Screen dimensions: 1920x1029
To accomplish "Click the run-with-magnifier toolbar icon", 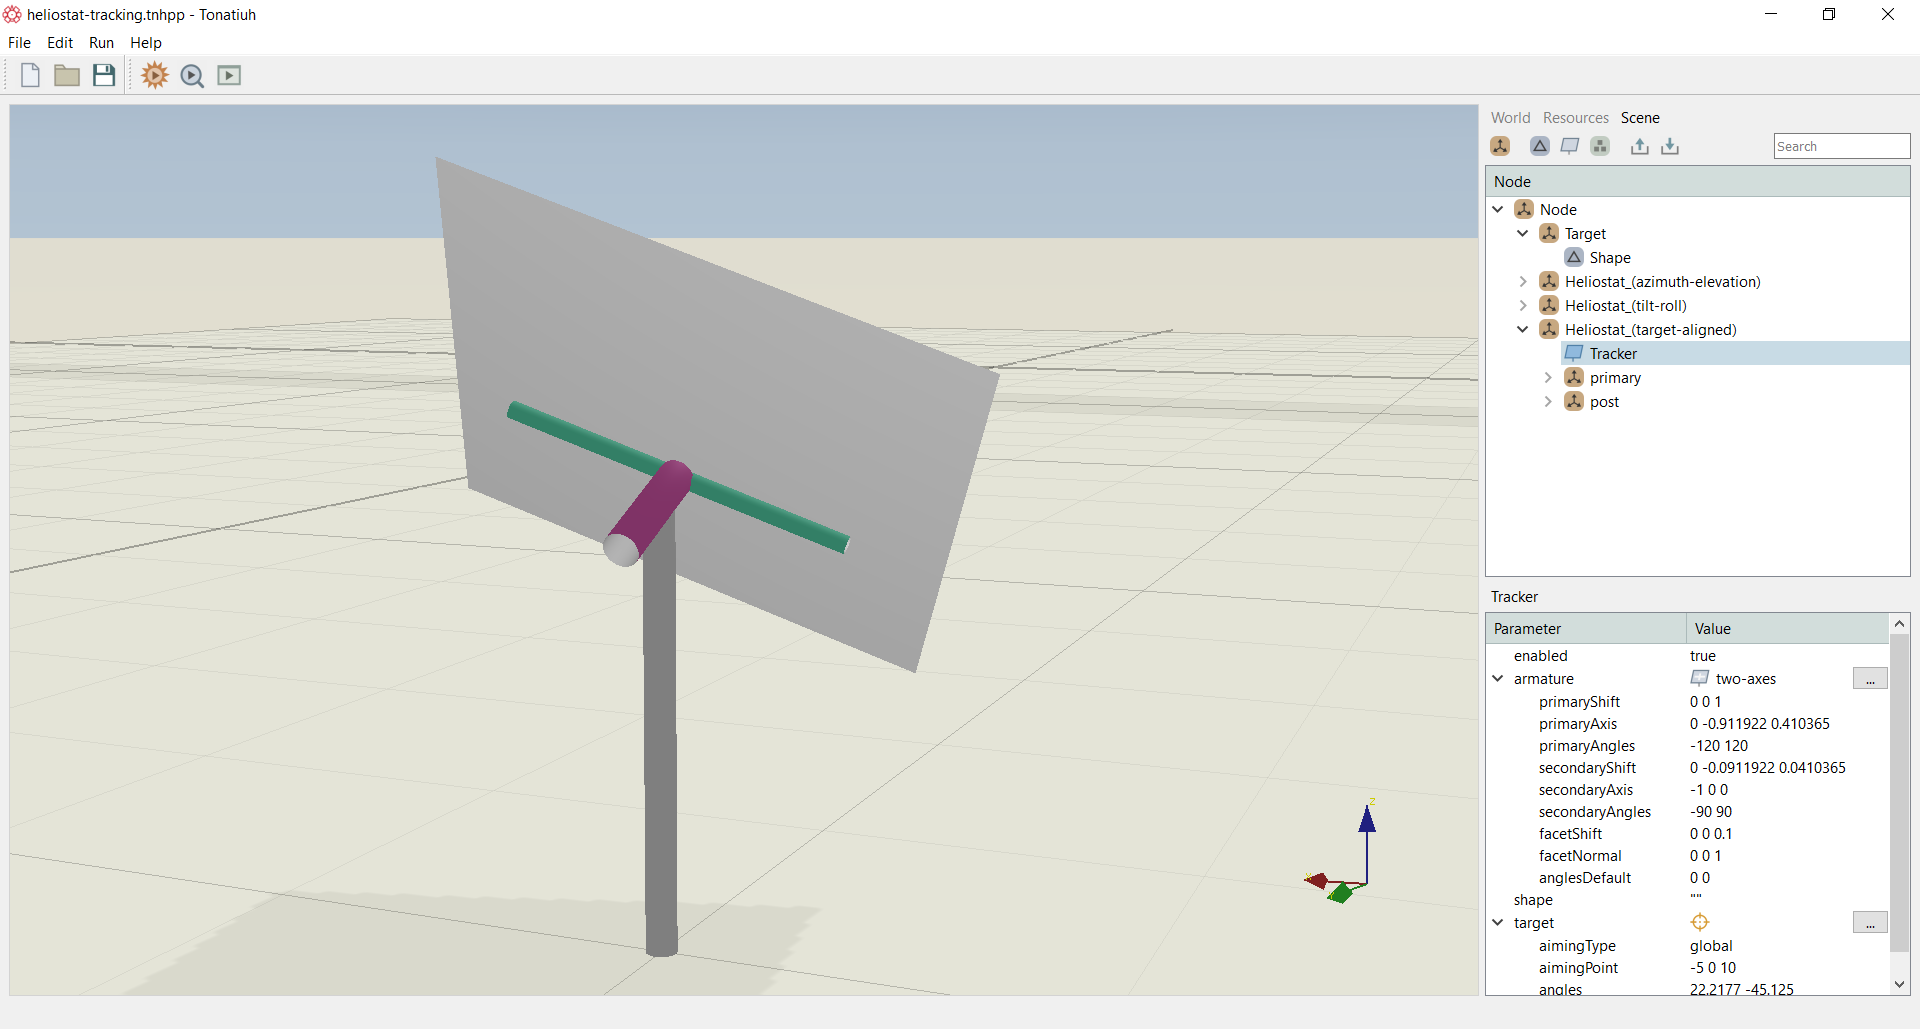I will [x=192, y=76].
